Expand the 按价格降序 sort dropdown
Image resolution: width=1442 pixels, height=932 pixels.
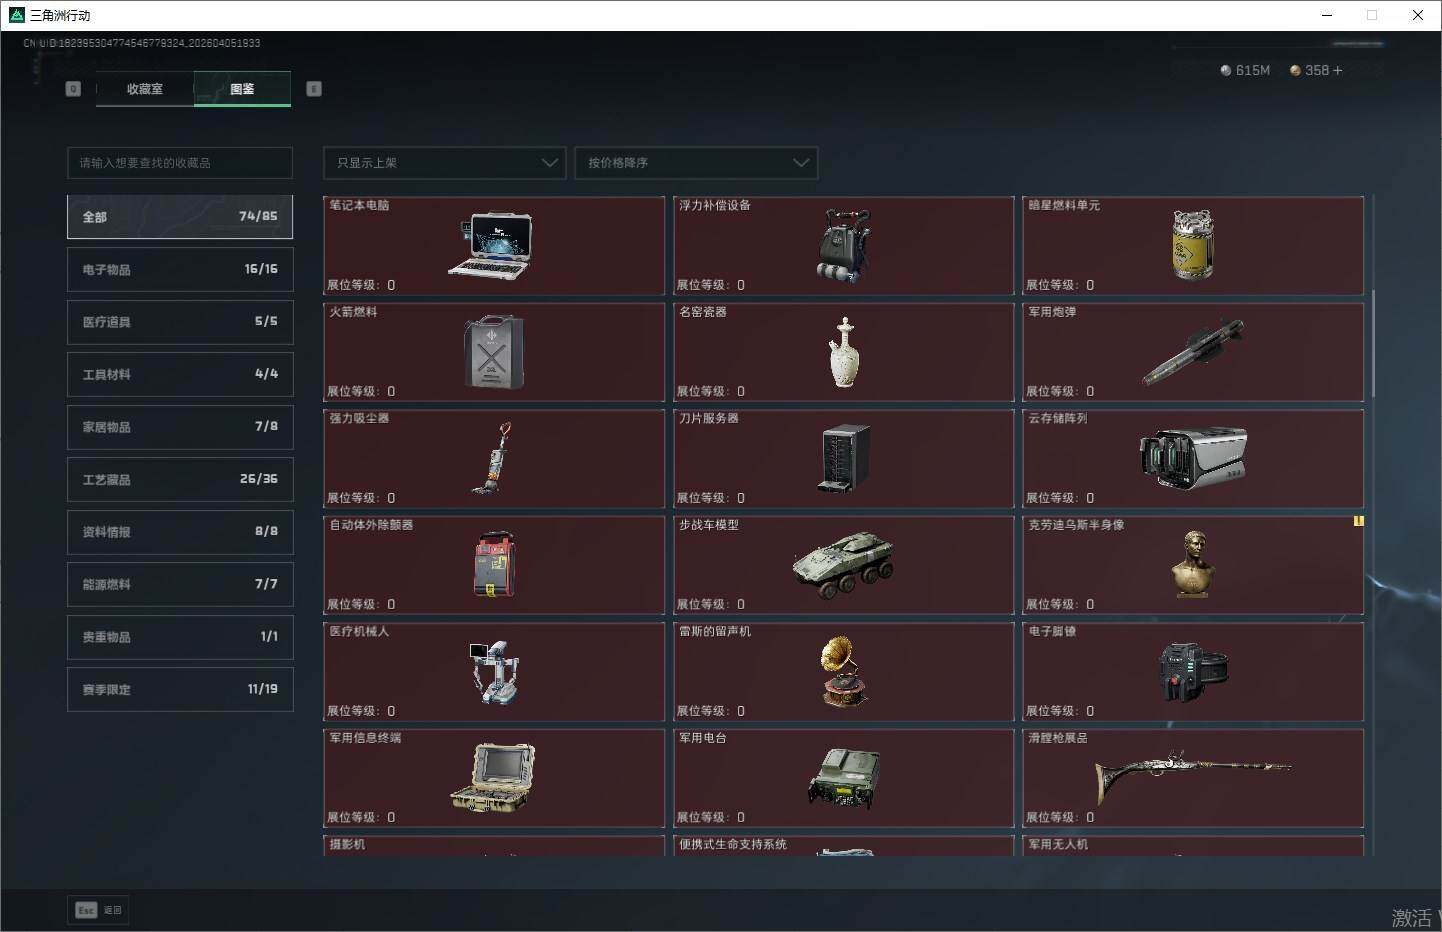pos(696,163)
